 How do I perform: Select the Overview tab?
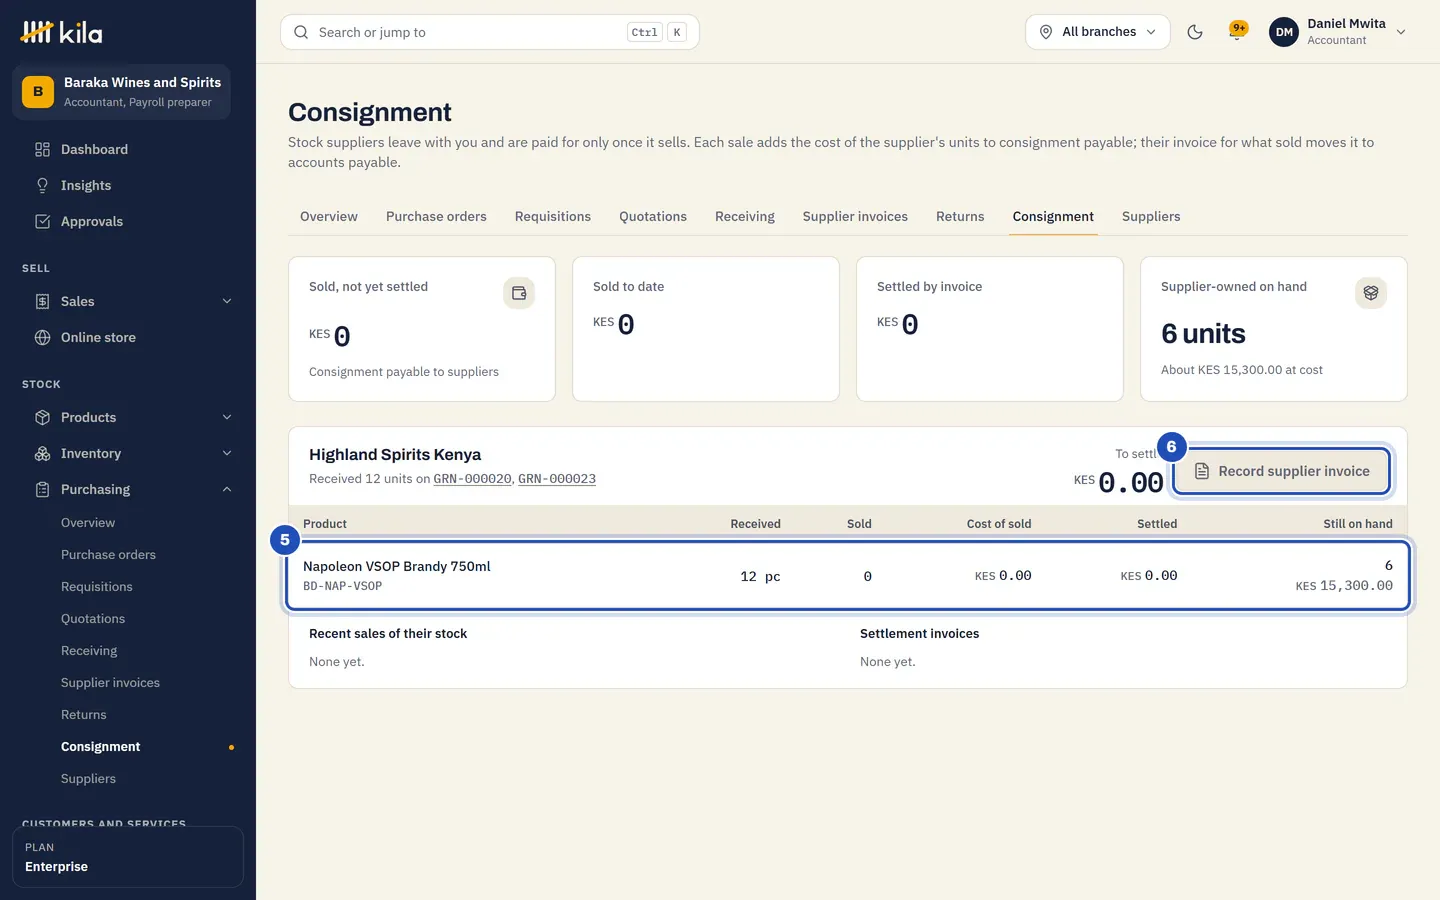coord(329,216)
